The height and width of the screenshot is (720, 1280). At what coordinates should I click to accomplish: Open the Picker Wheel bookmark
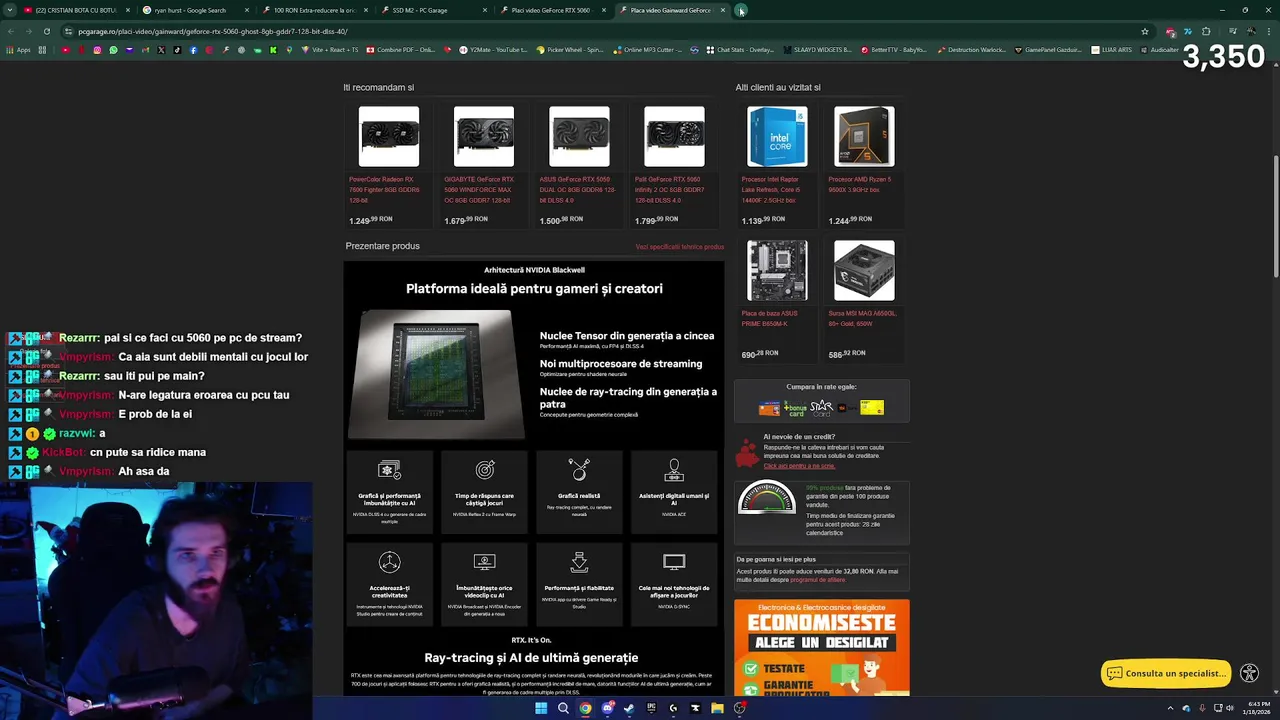pyautogui.click(x=570, y=49)
